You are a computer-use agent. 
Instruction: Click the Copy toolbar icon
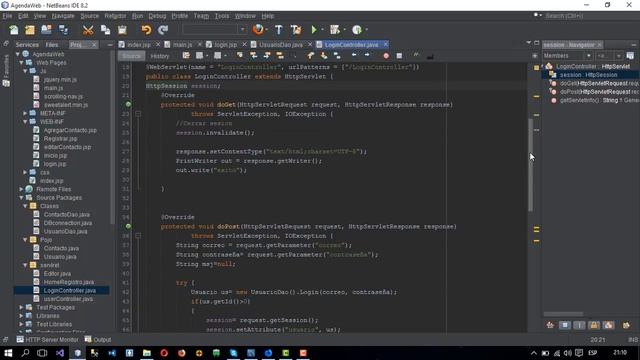pyautogui.click(x=105, y=30)
